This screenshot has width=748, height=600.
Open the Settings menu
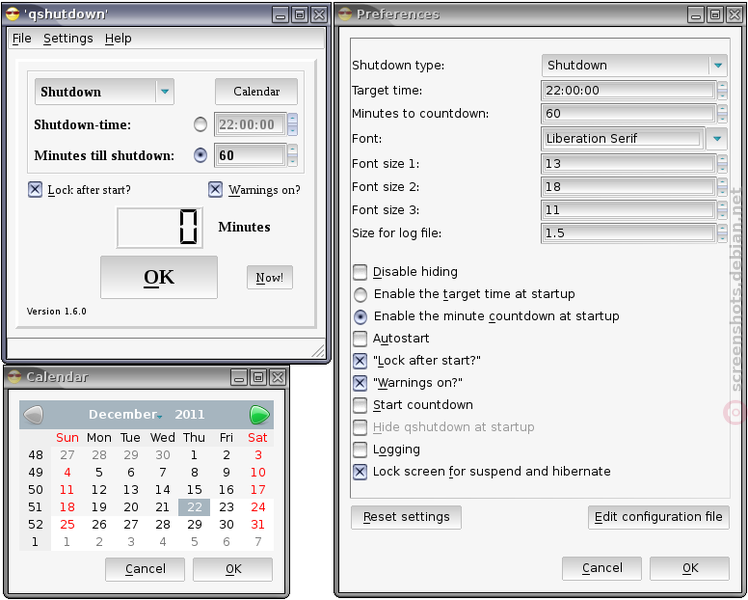[x=68, y=39]
